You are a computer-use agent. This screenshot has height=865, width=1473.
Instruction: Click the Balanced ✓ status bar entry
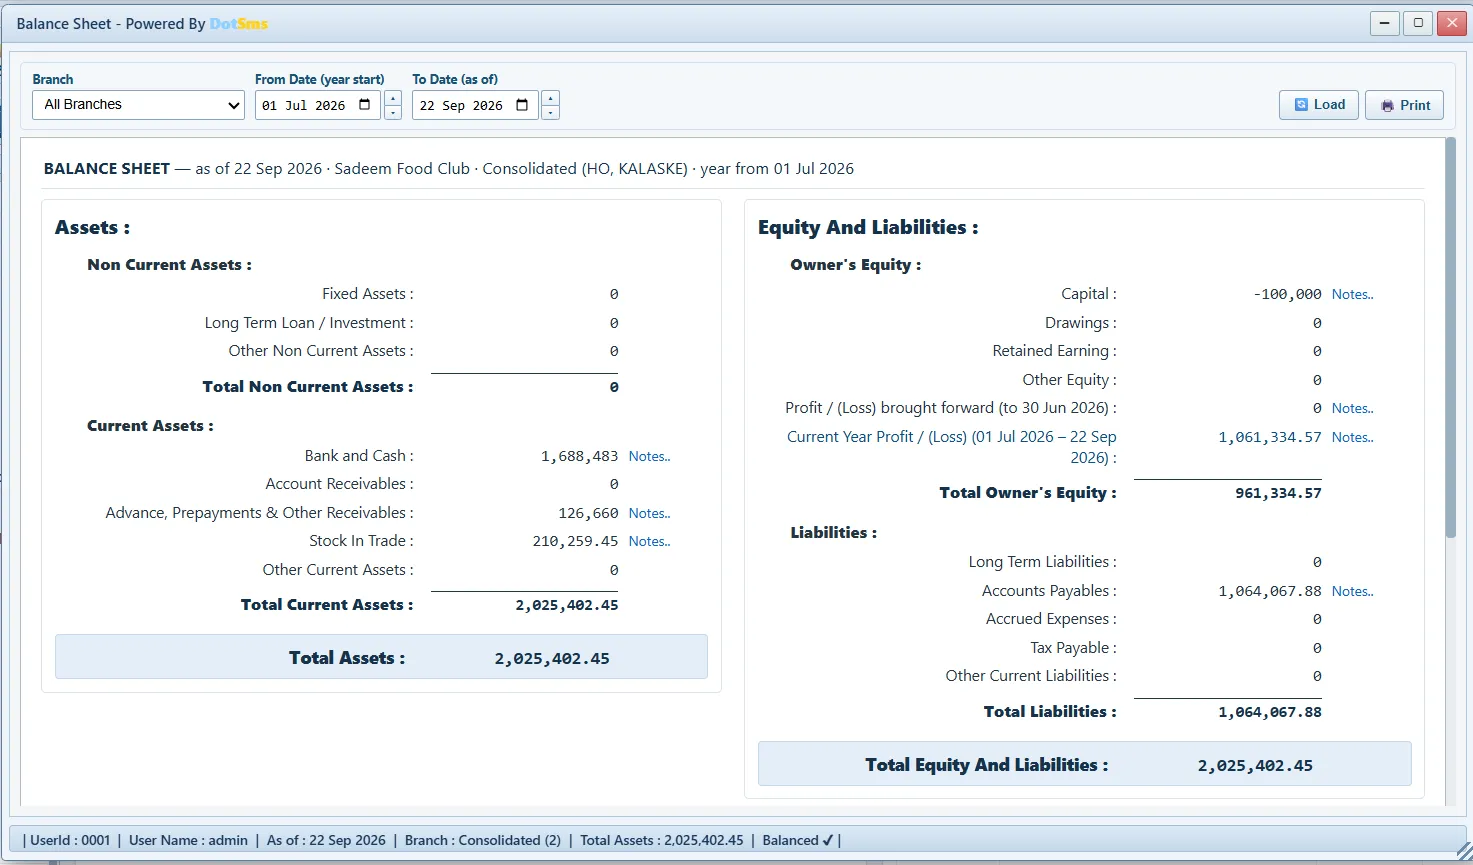(798, 840)
